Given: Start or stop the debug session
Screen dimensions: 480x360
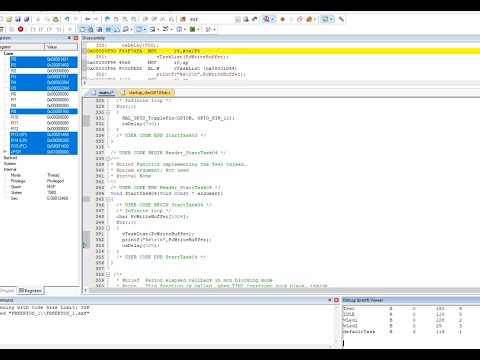Looking at the screenshot, I should [266, 19].
